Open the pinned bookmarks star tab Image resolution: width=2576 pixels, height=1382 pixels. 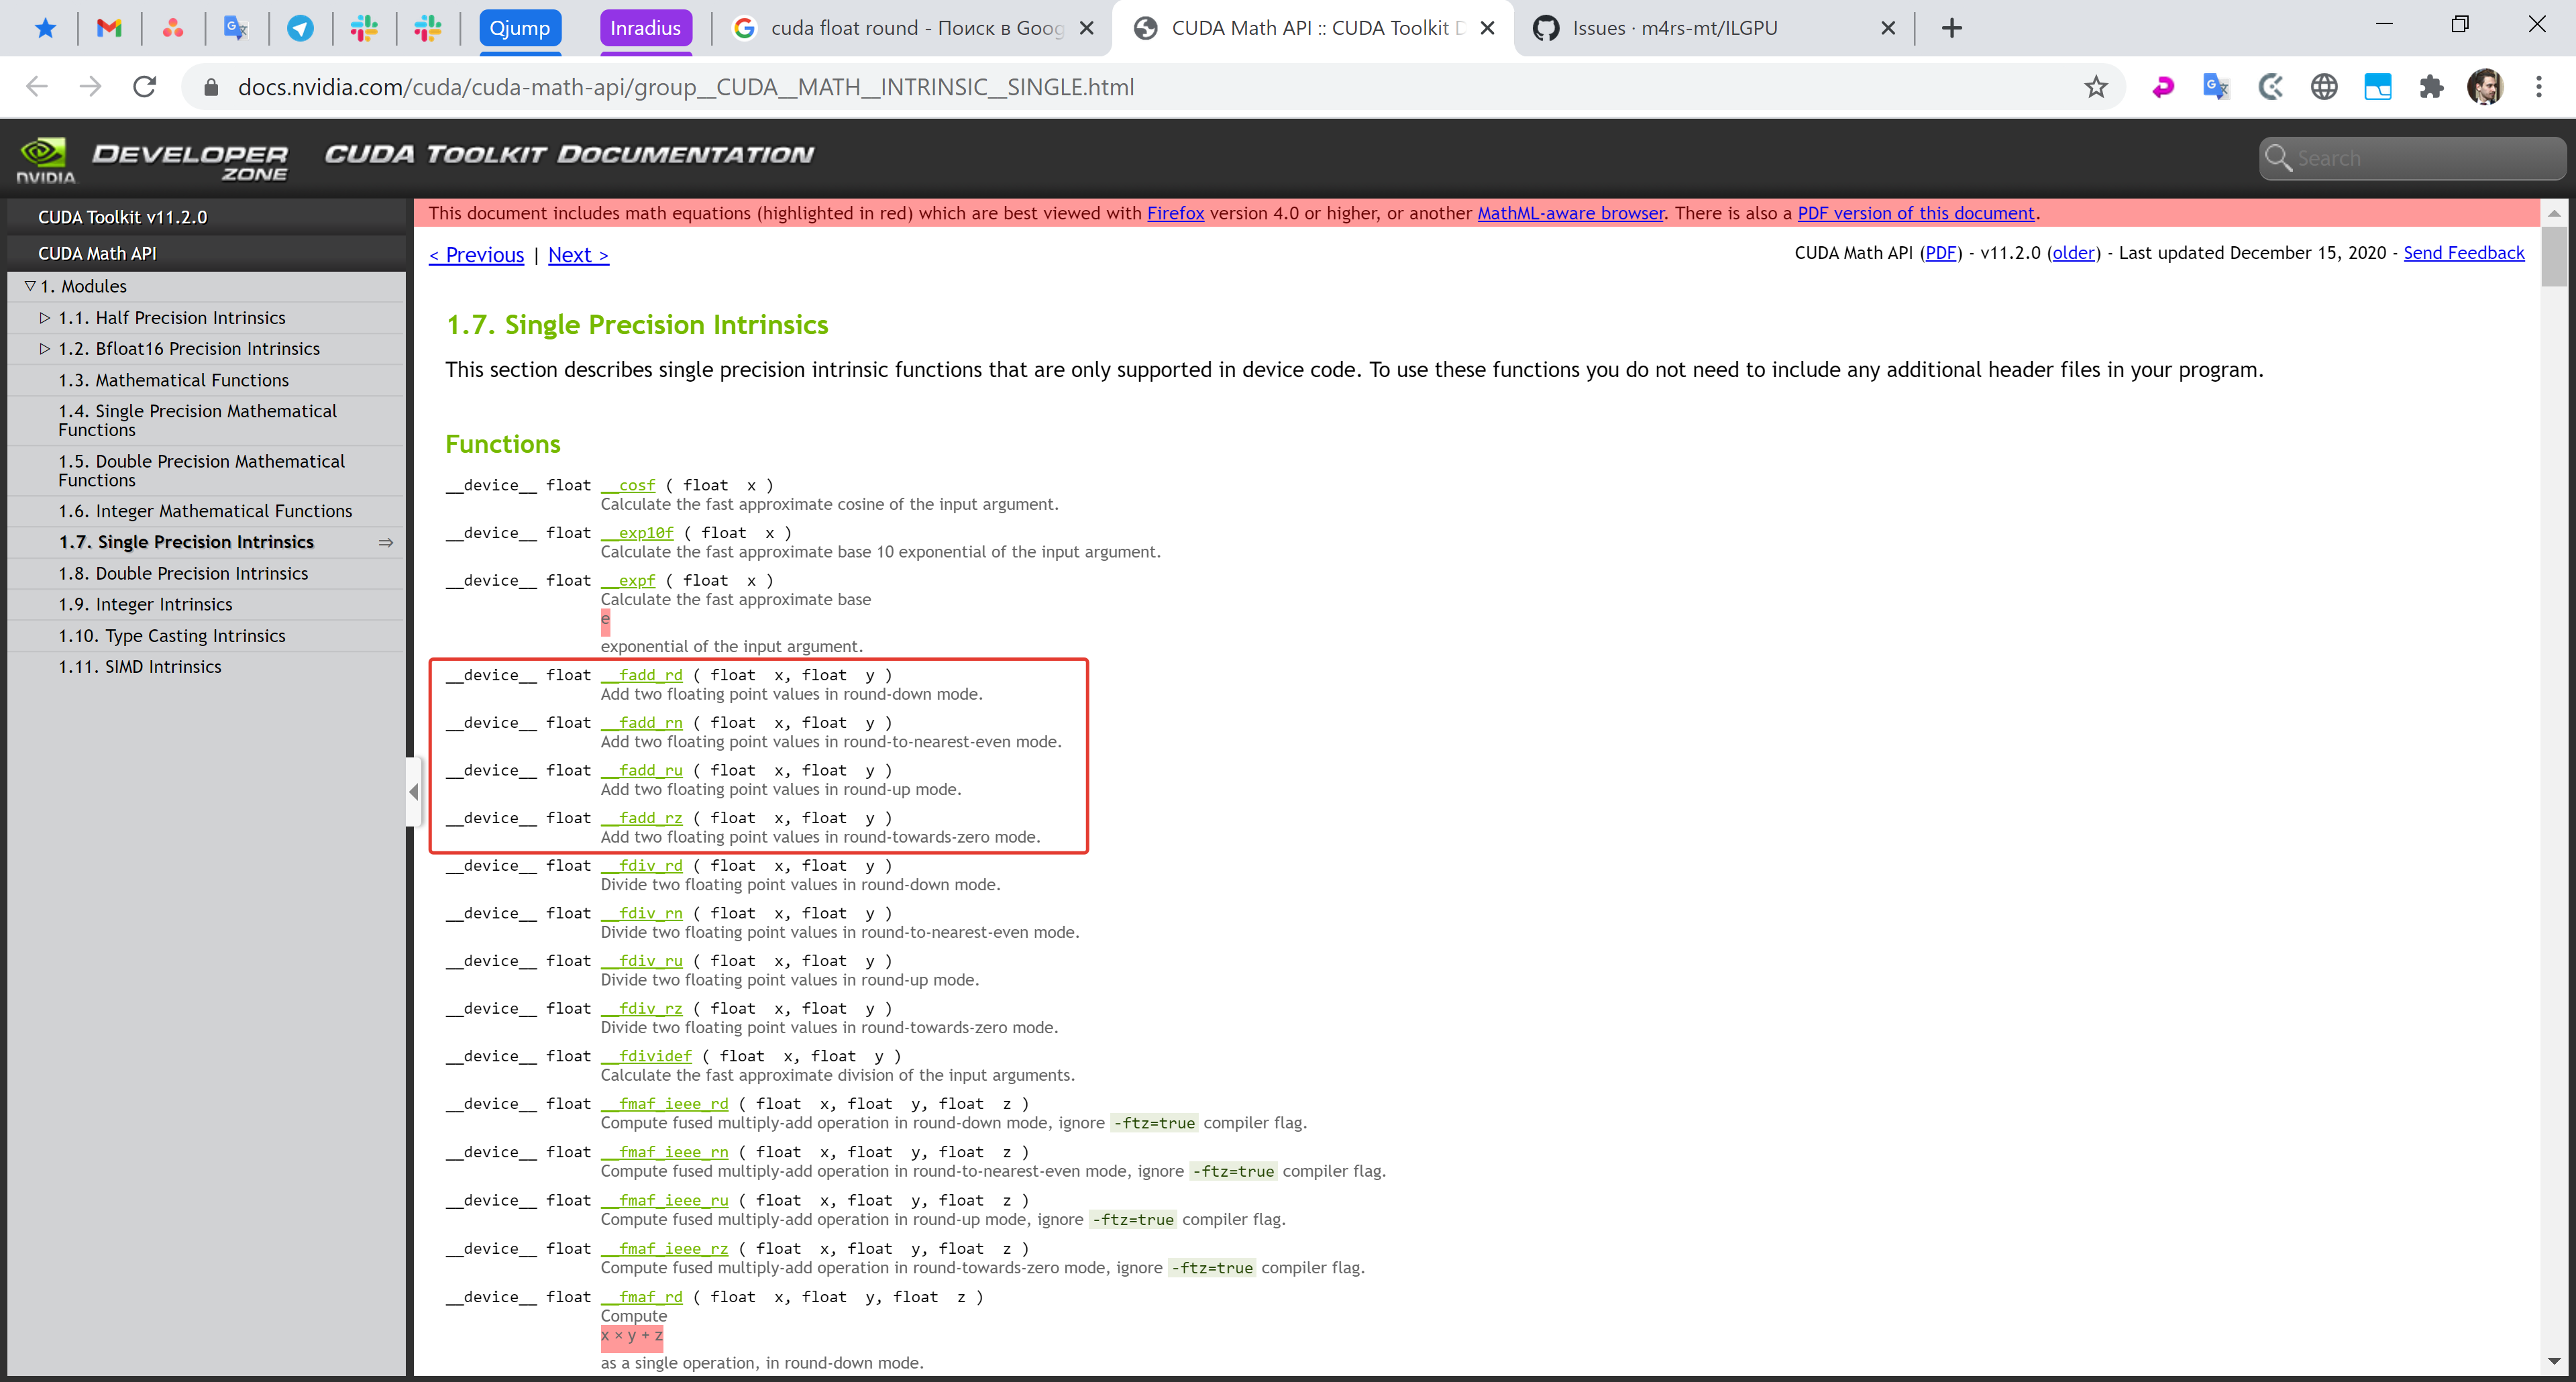45,28
